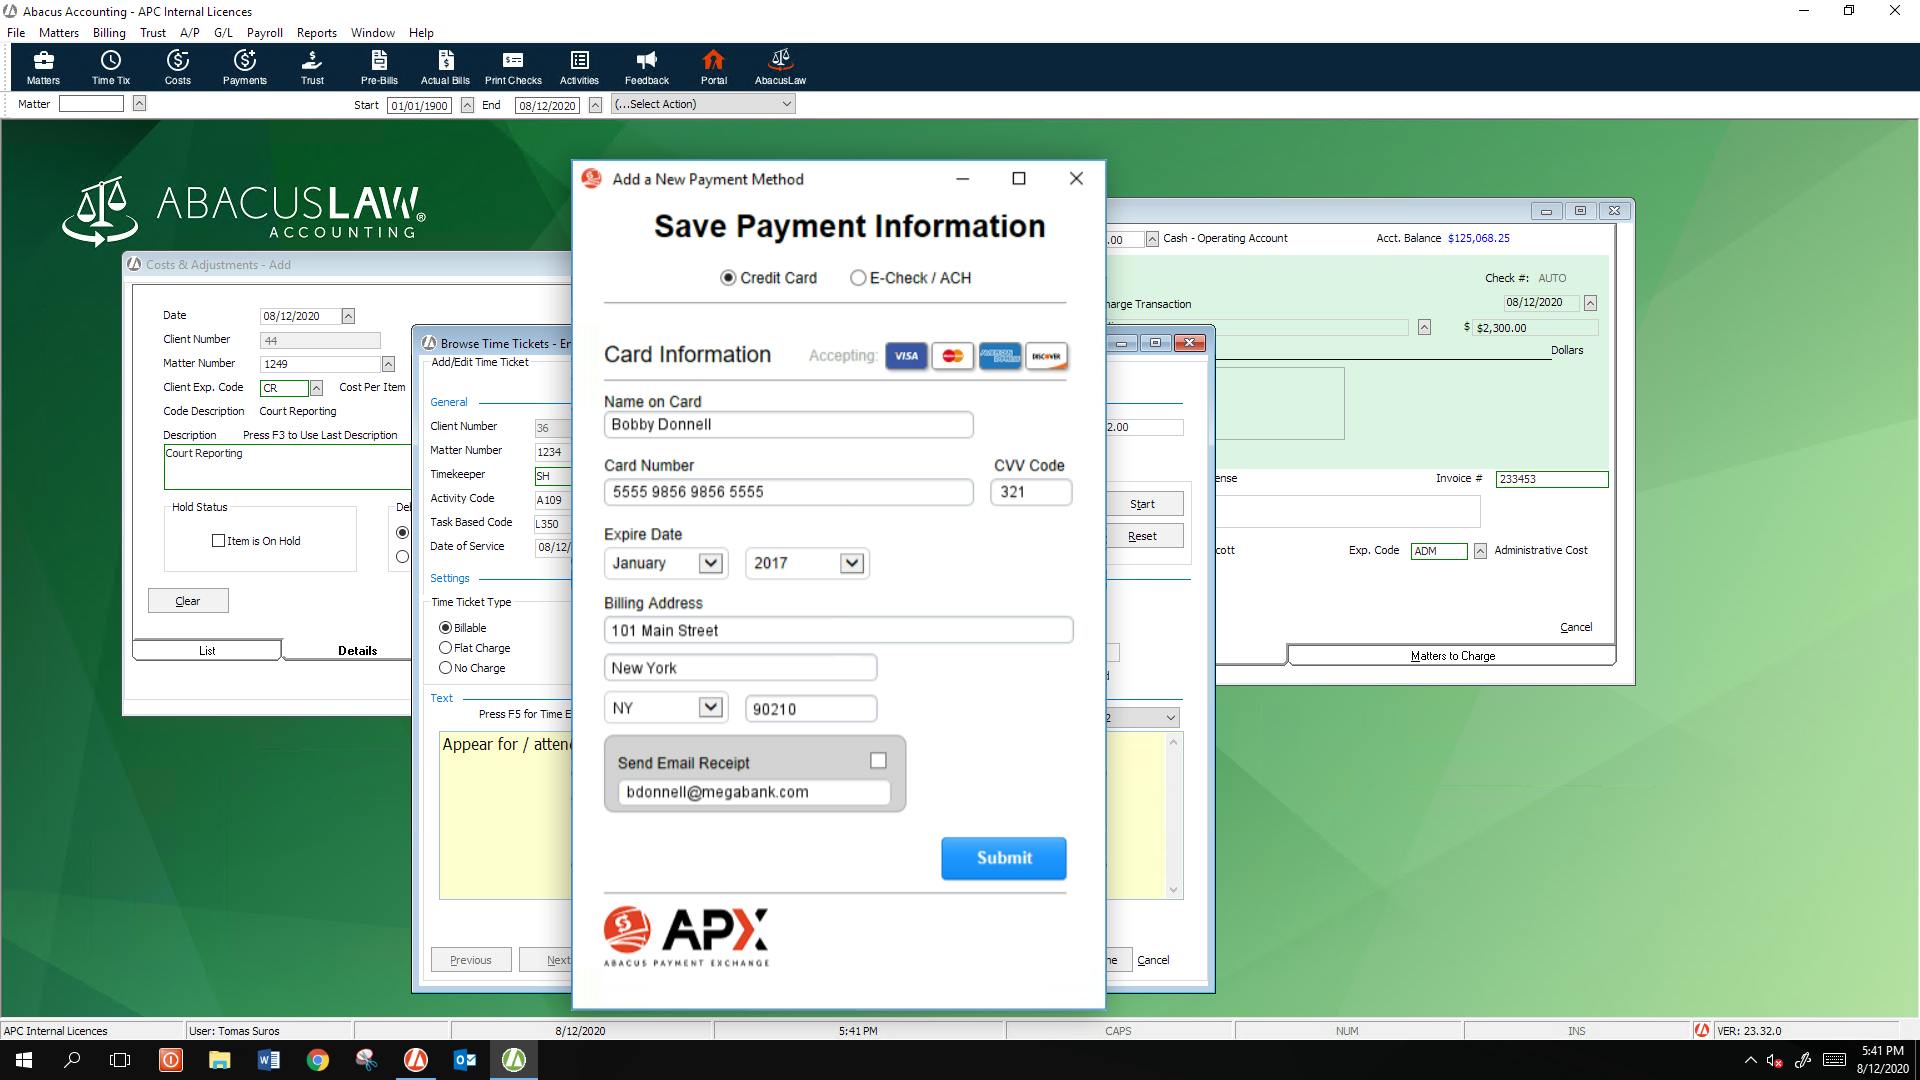Select the E-Check / ACH payment option
The image size is (1920, 1080).
pos(858,278)
